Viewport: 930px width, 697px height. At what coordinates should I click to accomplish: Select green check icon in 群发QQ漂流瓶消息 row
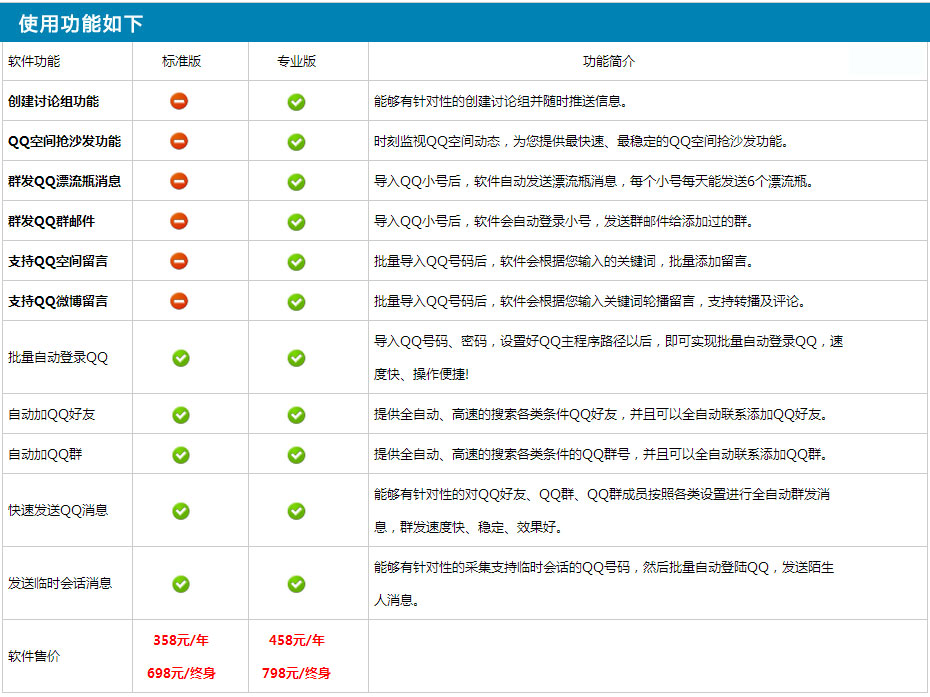[x=297, y=182]
